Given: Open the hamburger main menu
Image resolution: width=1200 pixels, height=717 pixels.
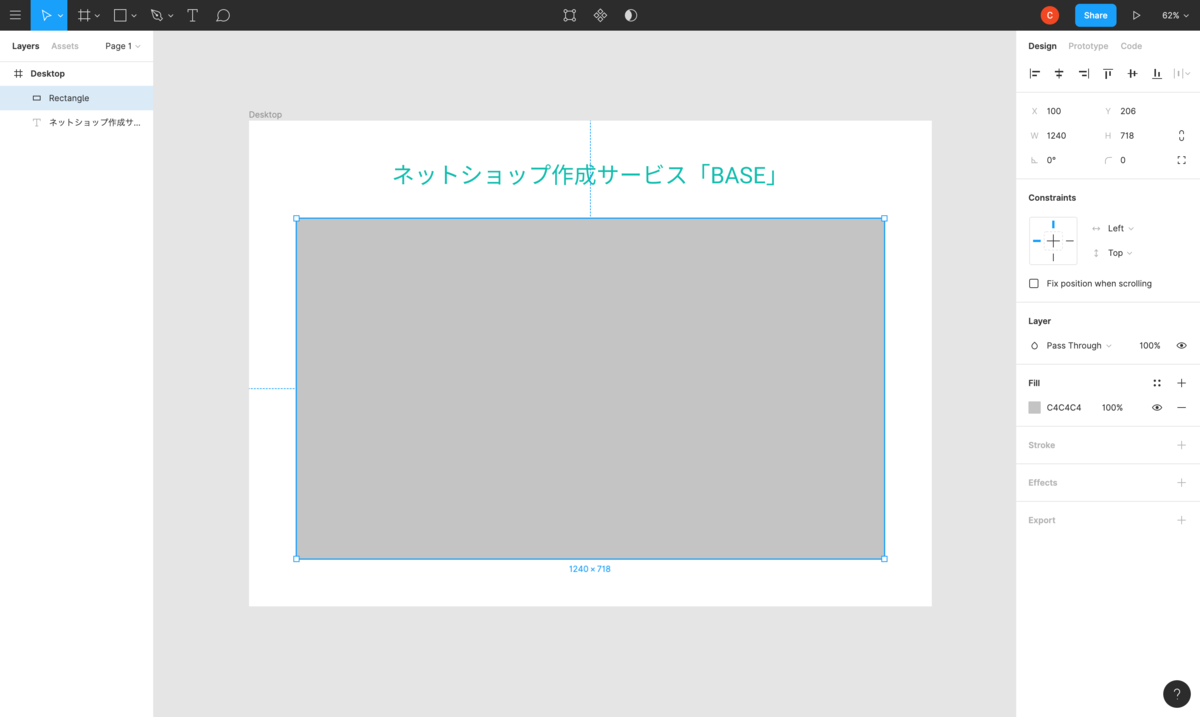Looking at the screenshot, I should [15, 15].
